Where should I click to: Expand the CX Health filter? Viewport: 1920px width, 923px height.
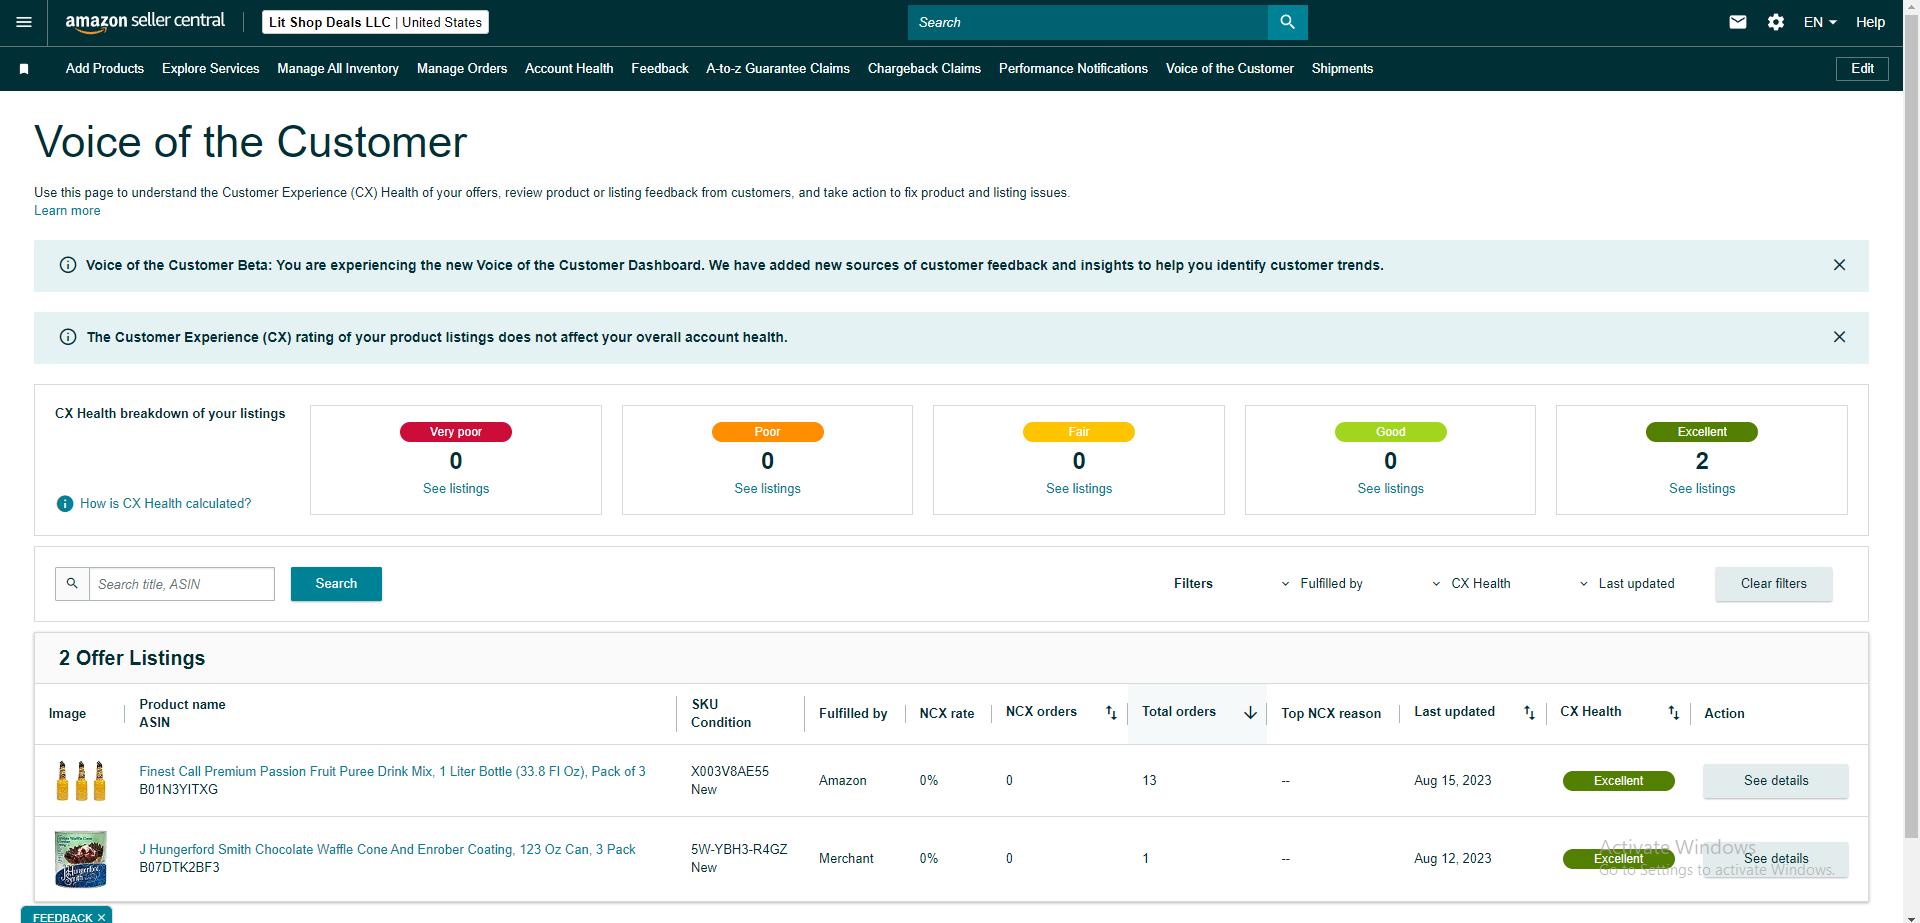[1470, 584]
